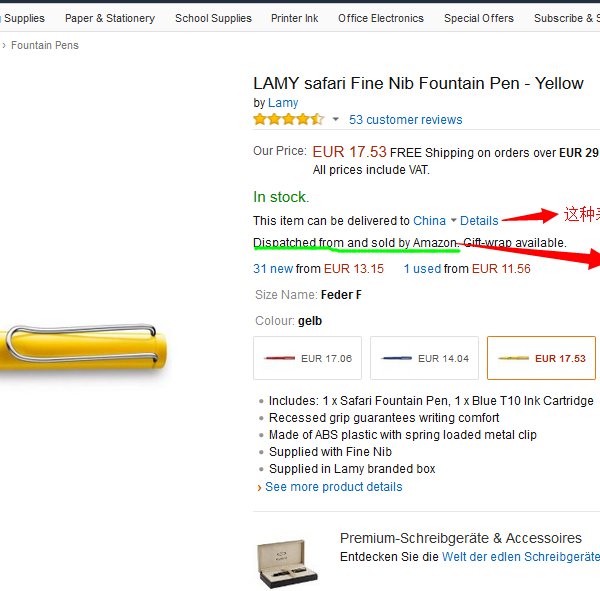View the 53 customer reviews
The image size is (600, 591).
click(x=405, y=120)
